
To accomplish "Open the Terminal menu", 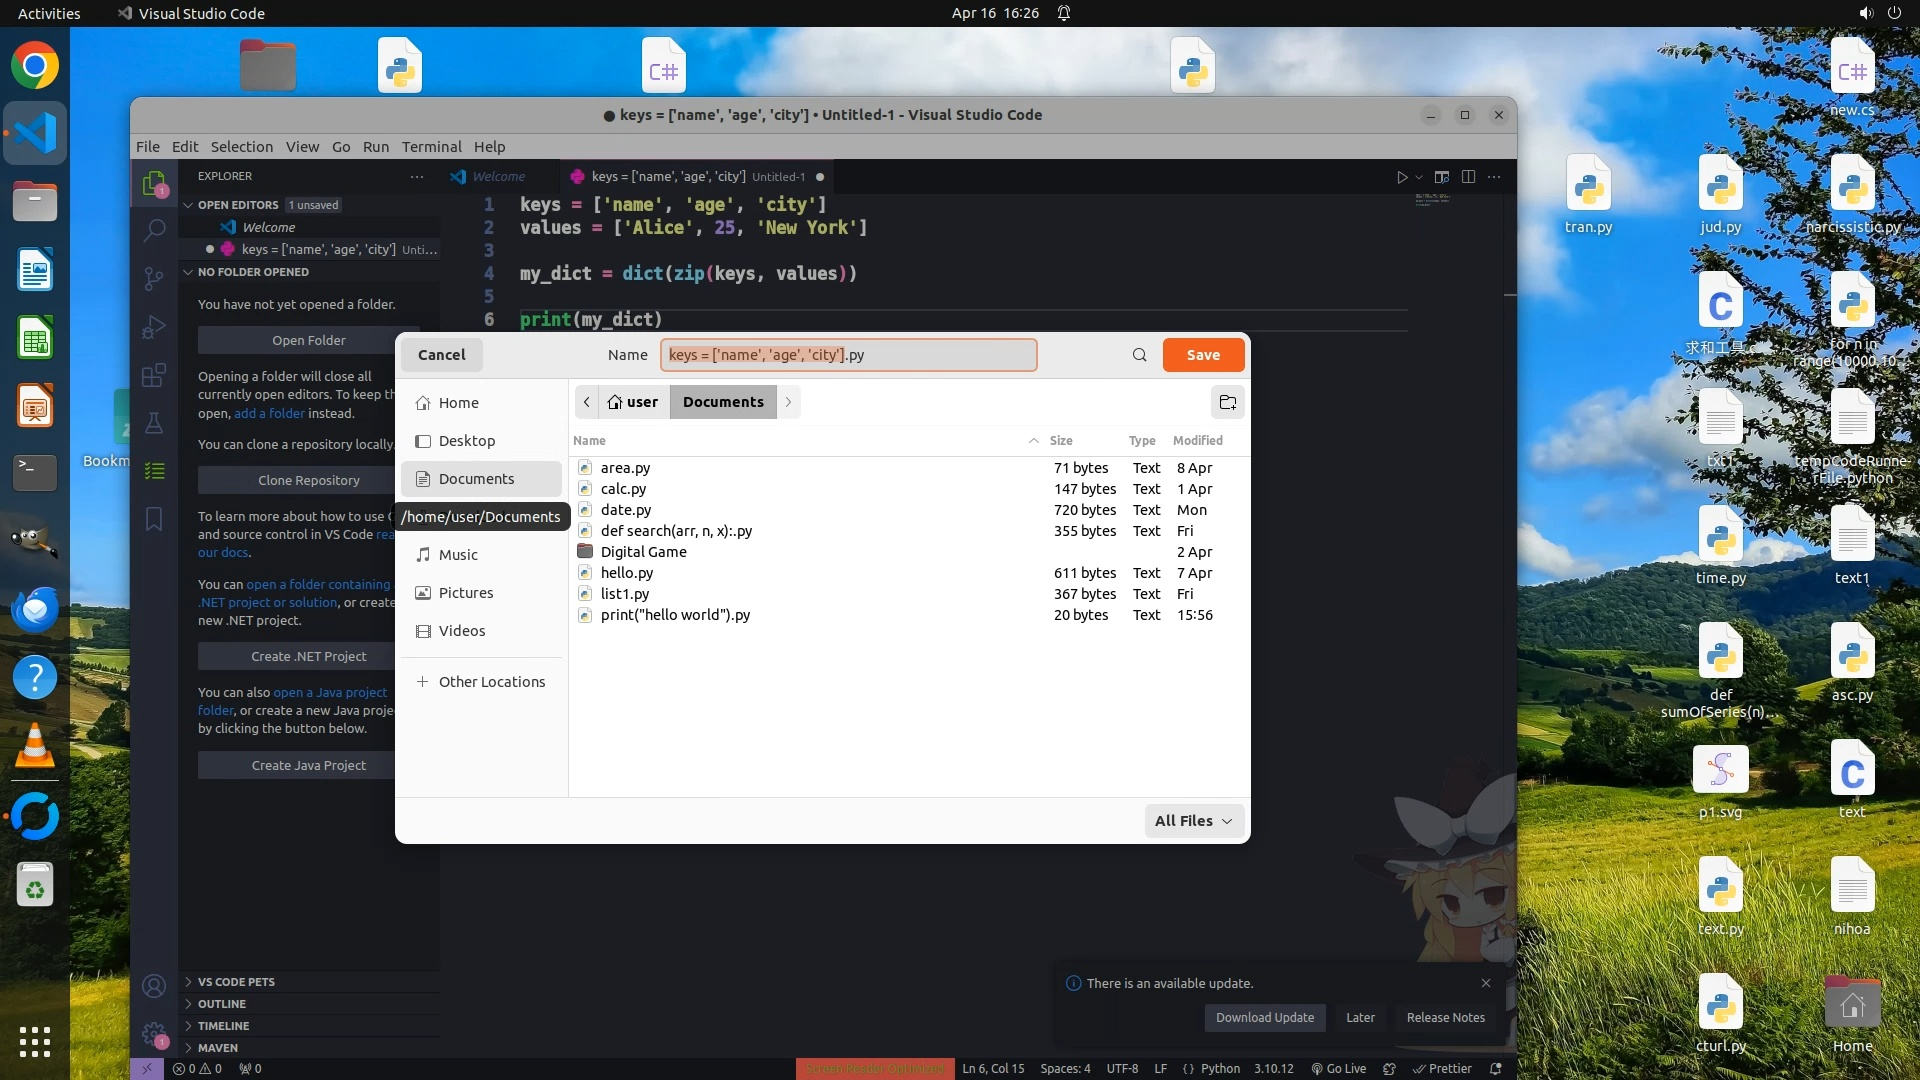I will point(431,147).
